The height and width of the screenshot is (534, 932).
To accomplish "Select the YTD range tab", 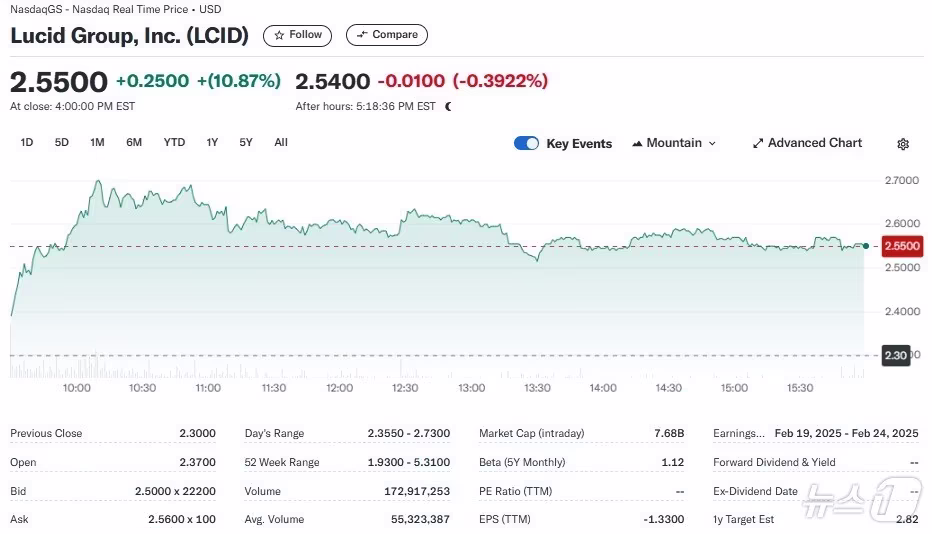I will click(174, 142).
